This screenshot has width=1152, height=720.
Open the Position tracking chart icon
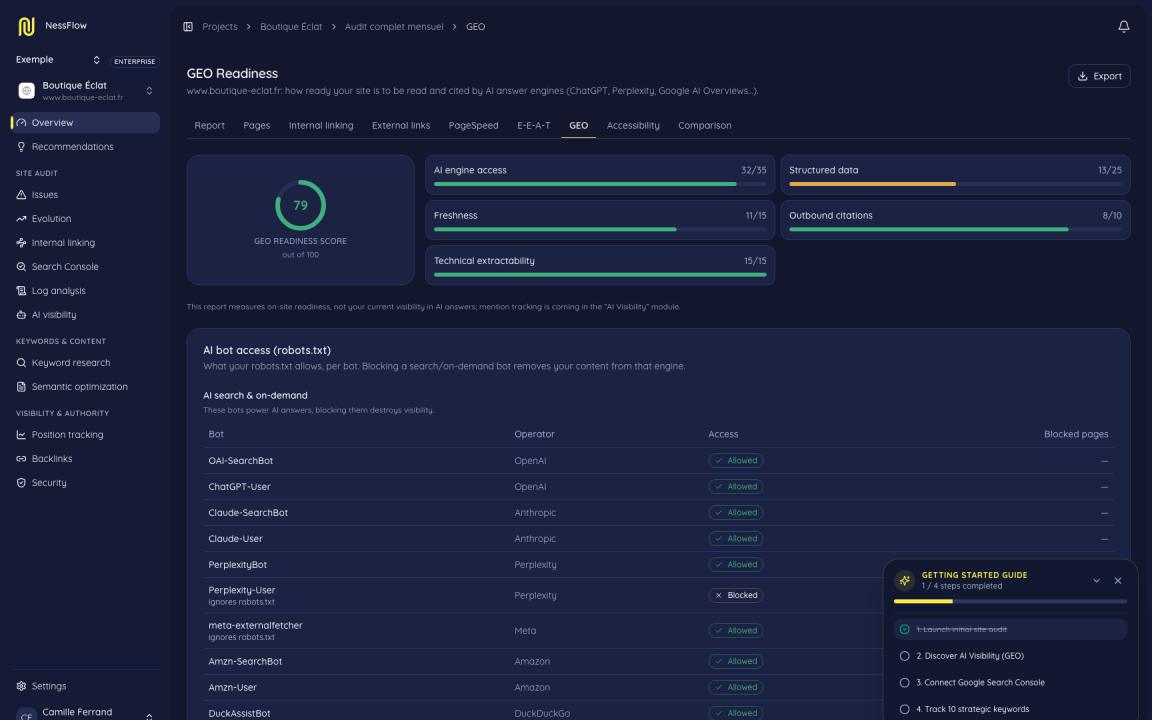tap(21, 435)
